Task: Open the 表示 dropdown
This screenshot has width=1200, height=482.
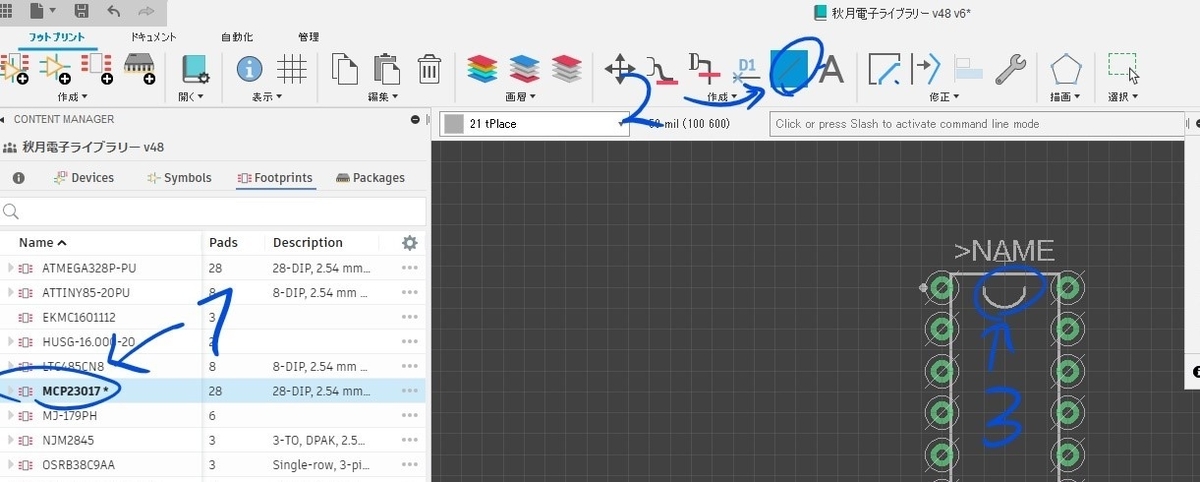Action: pos(267,97)
